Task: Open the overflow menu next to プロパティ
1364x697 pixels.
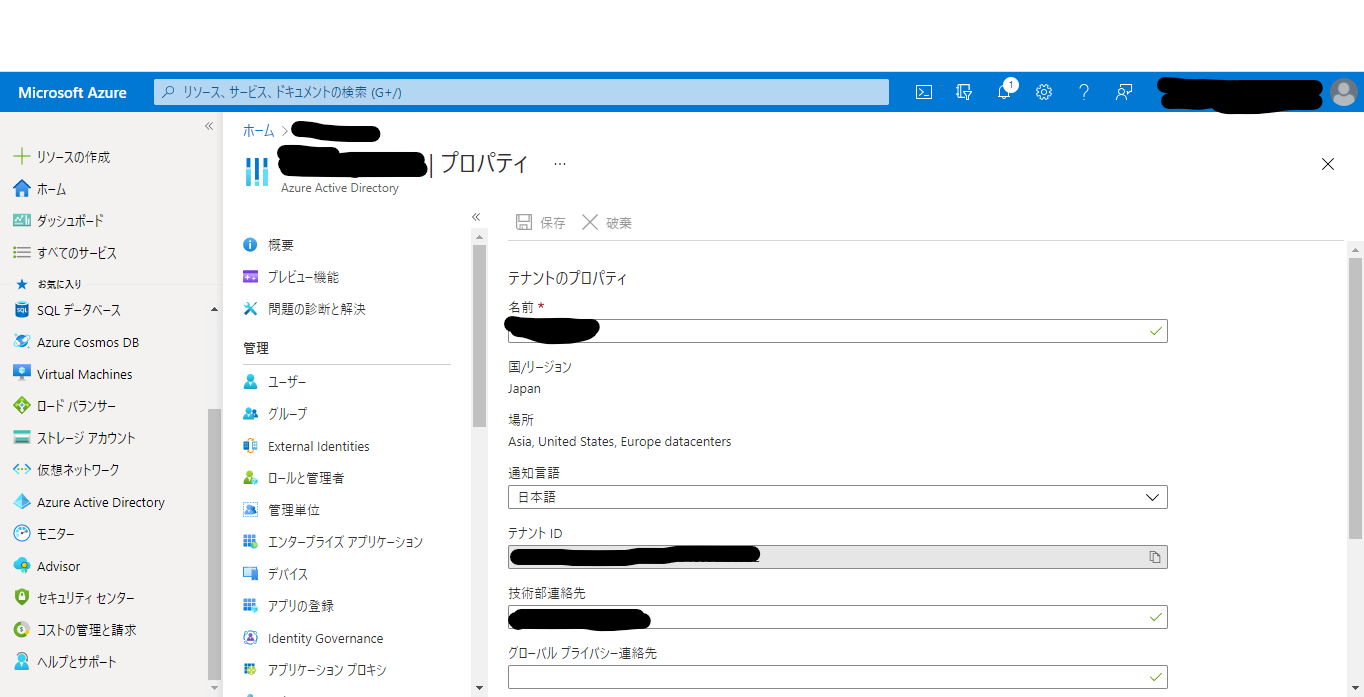Action: pyautogui.click(x=559, y=164)
